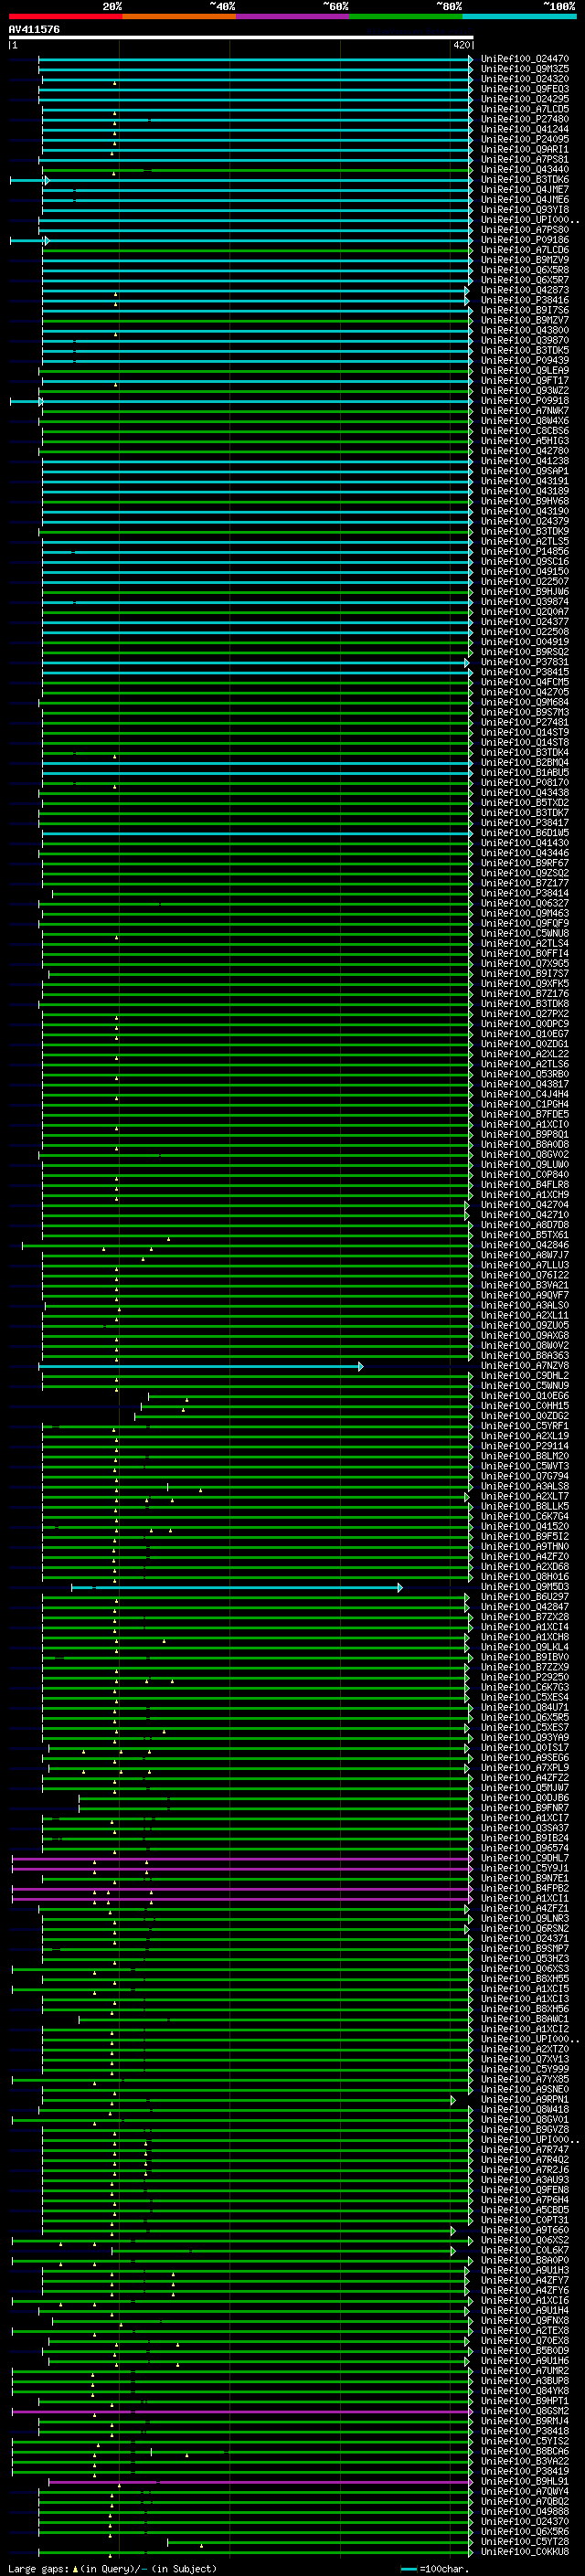Screen dimensions: 585x2576
Task: Open hit UniRef100_Q9M325
Action: [x=525, y=69]
